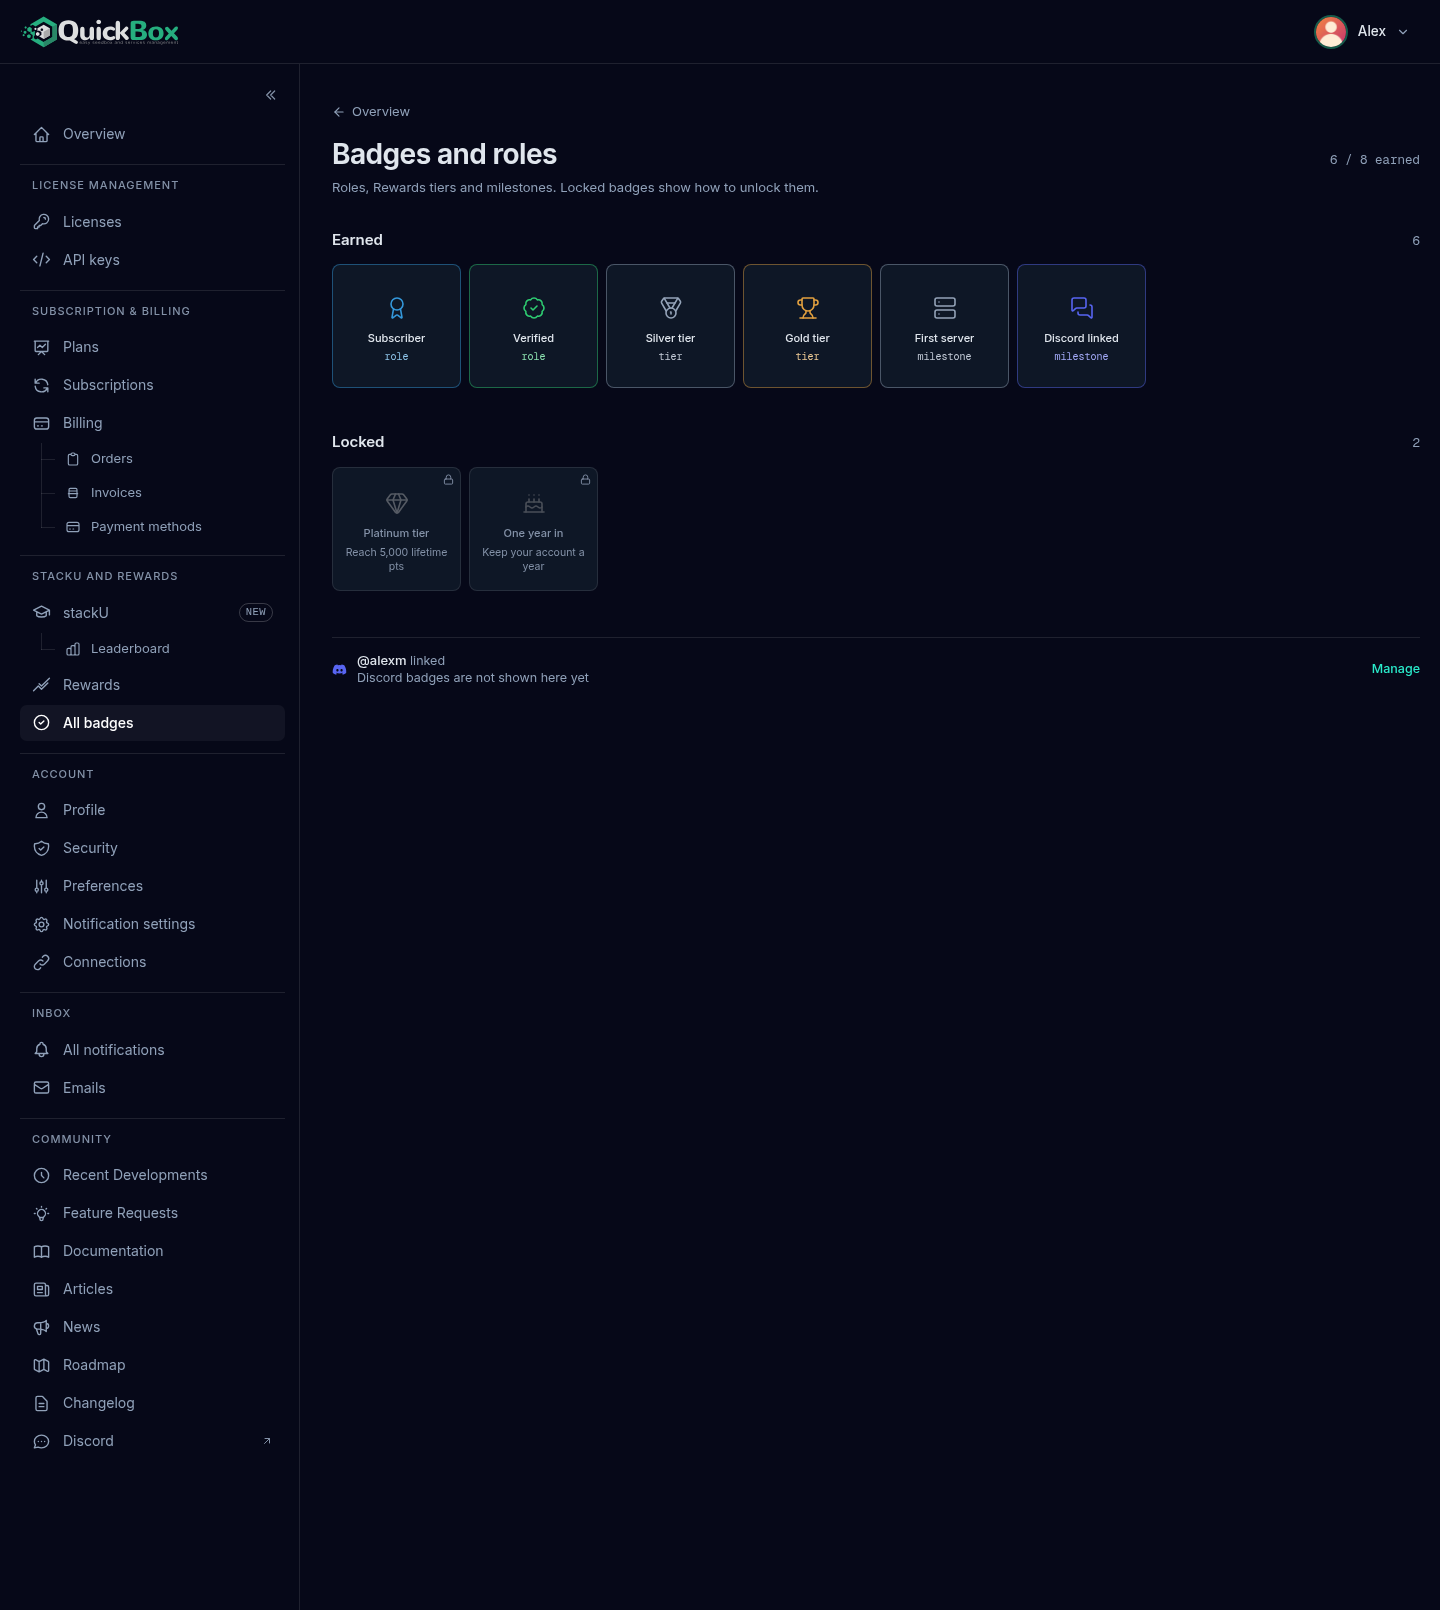The height and width of the screenshot is (1610, 1440).
Task: Click the locked Platinum tier badge
Action: click(x=396, y=529)
